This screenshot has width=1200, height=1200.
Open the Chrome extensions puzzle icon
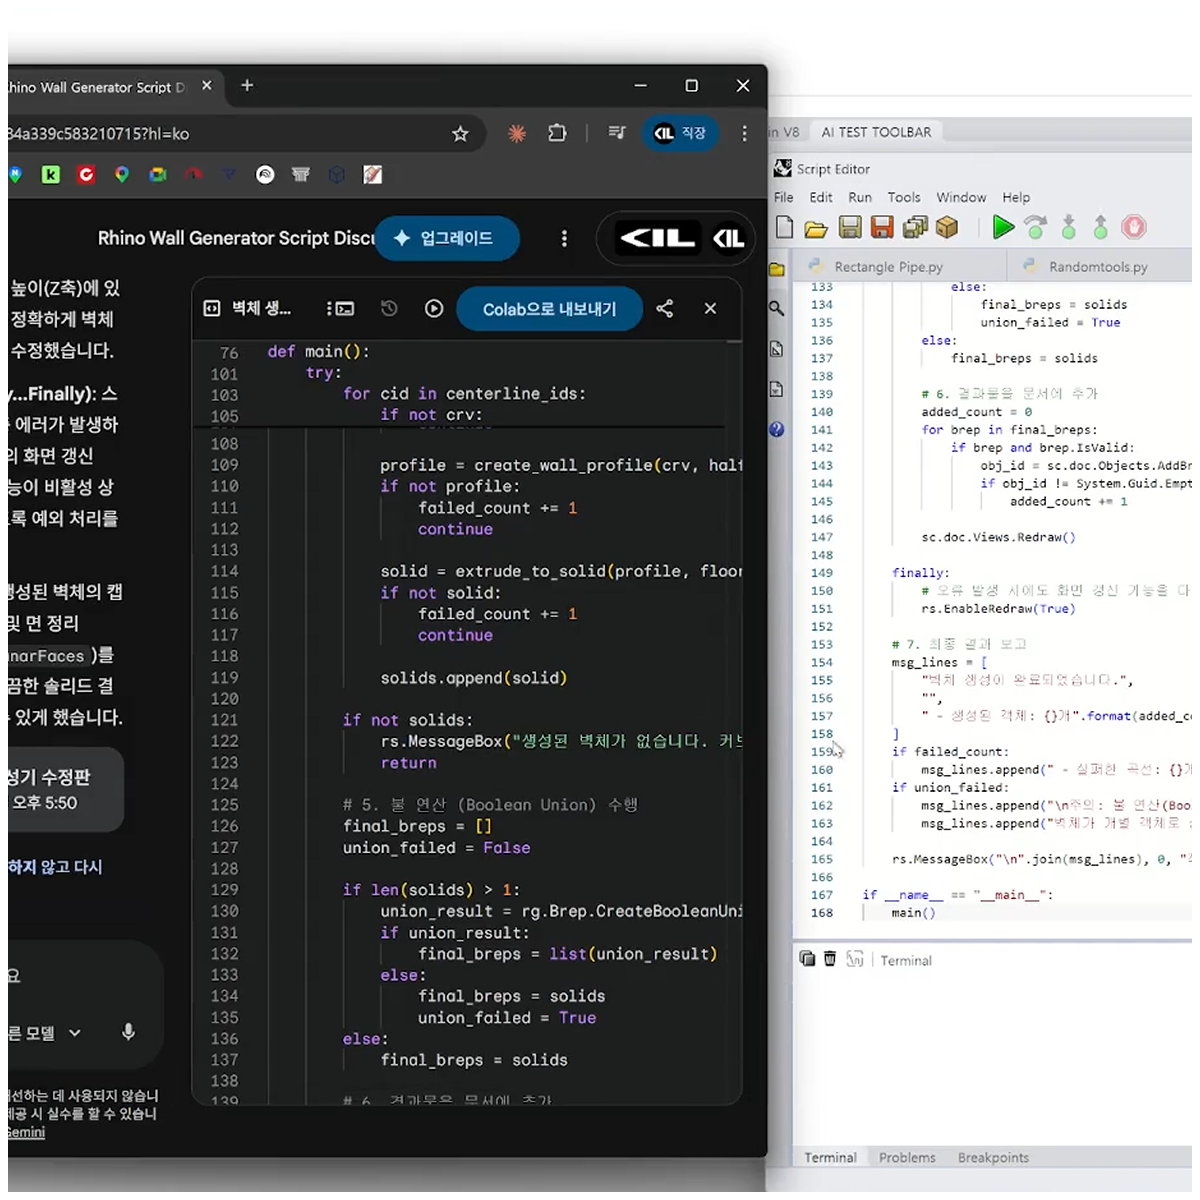pyautogui.click(x=557, y=133)
